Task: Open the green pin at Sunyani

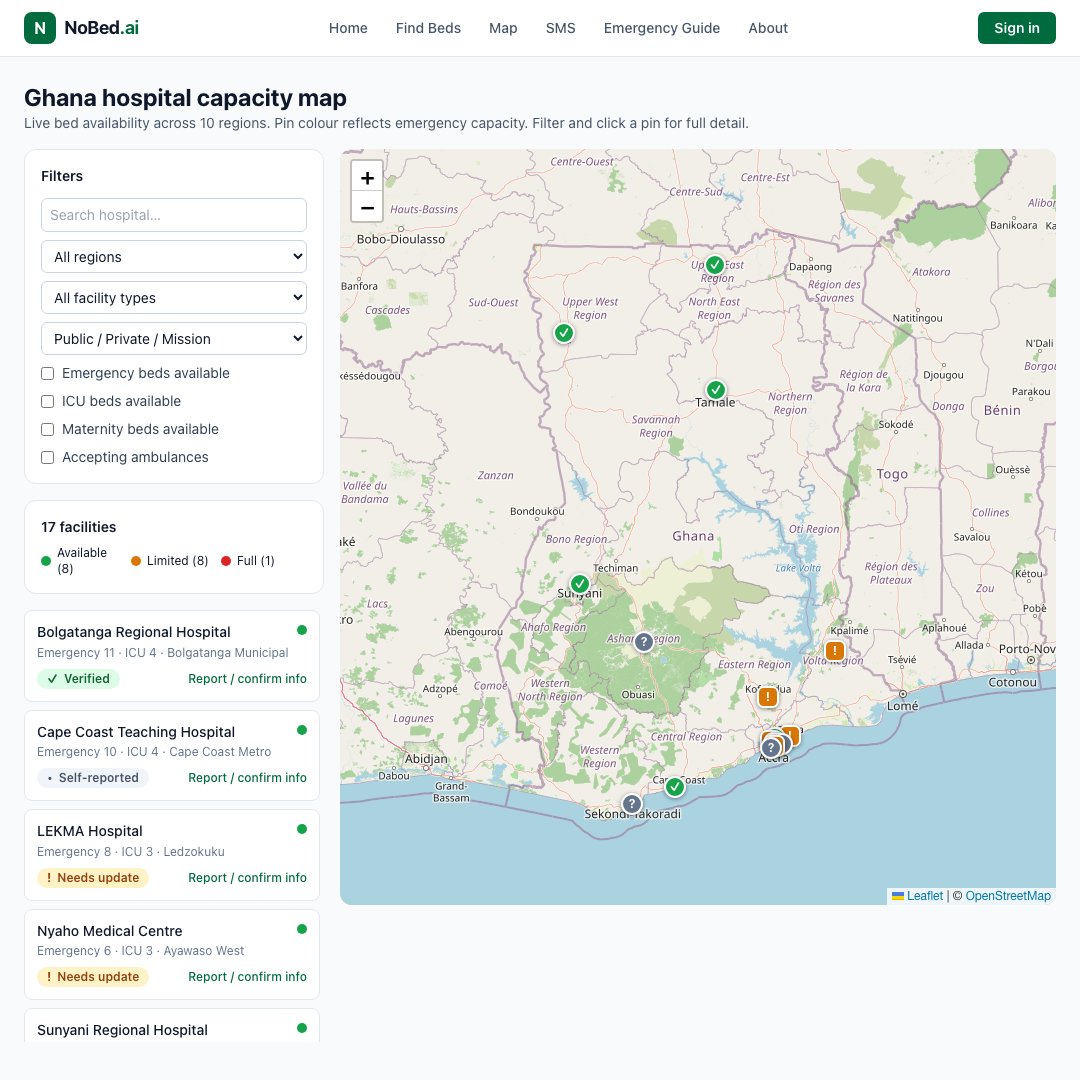Action: [580, 584]
